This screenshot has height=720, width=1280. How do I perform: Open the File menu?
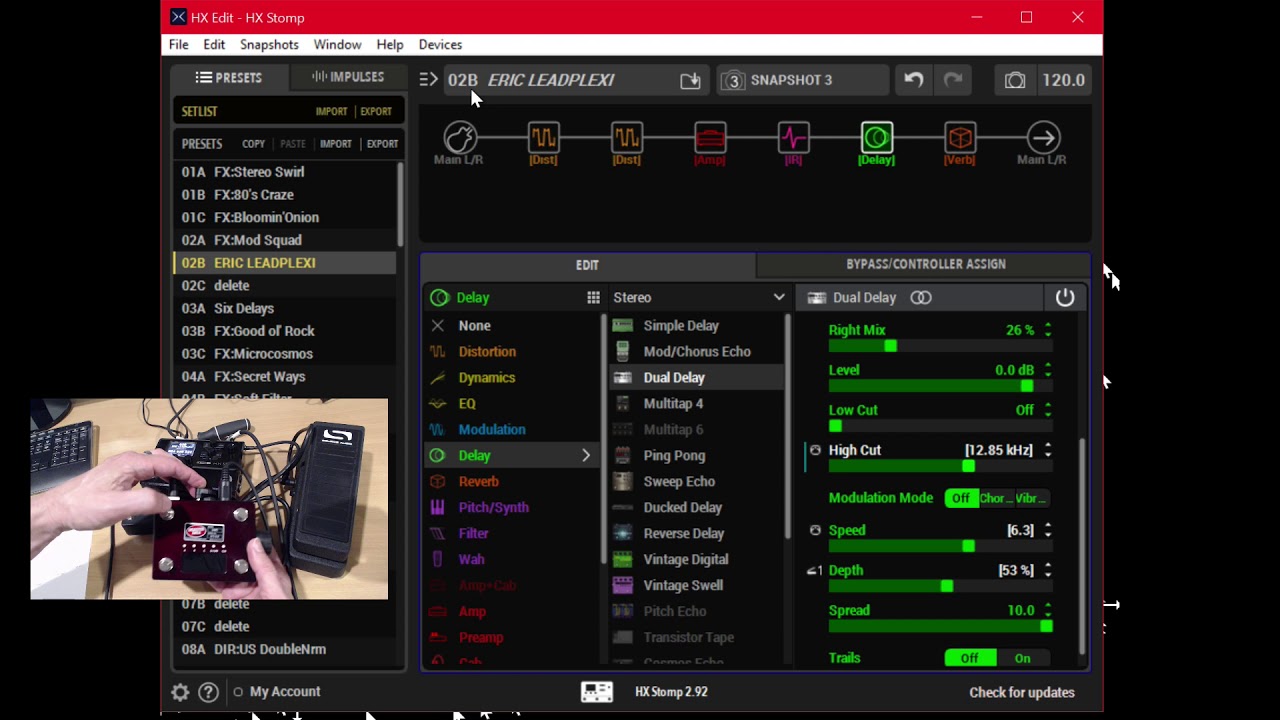tap(179, 45)
